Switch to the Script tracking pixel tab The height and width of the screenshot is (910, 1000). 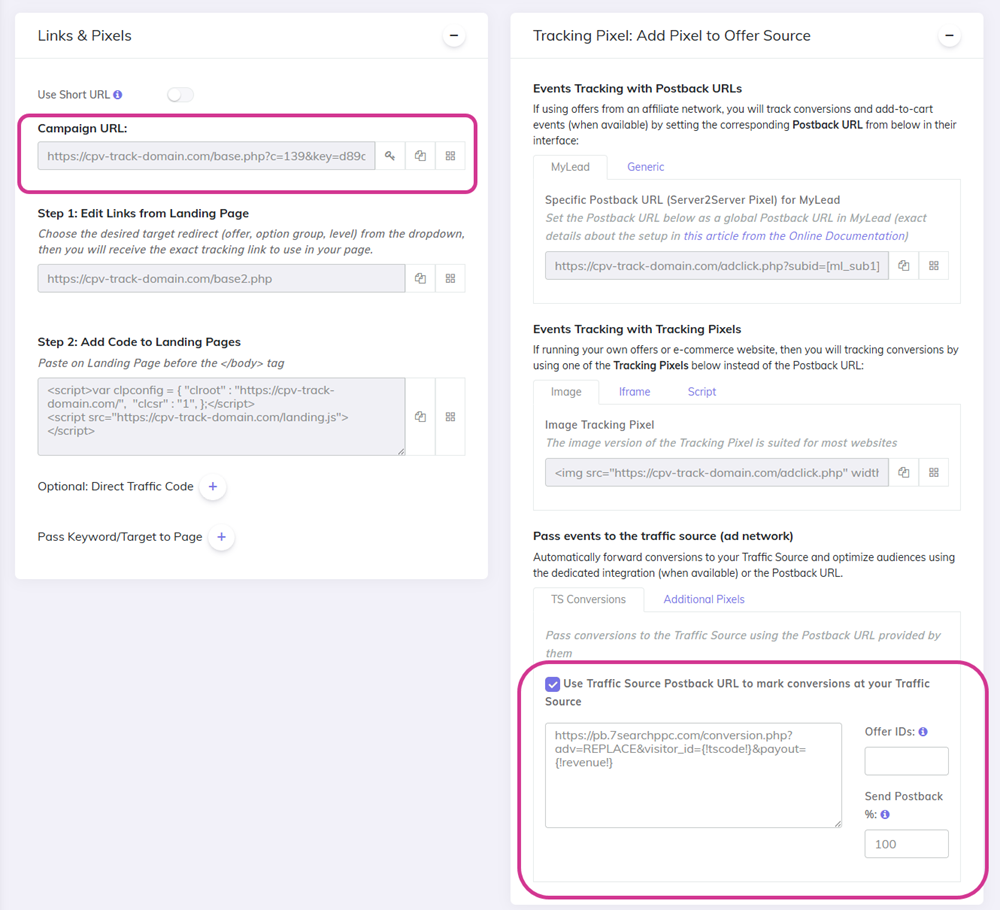[702, 392]
